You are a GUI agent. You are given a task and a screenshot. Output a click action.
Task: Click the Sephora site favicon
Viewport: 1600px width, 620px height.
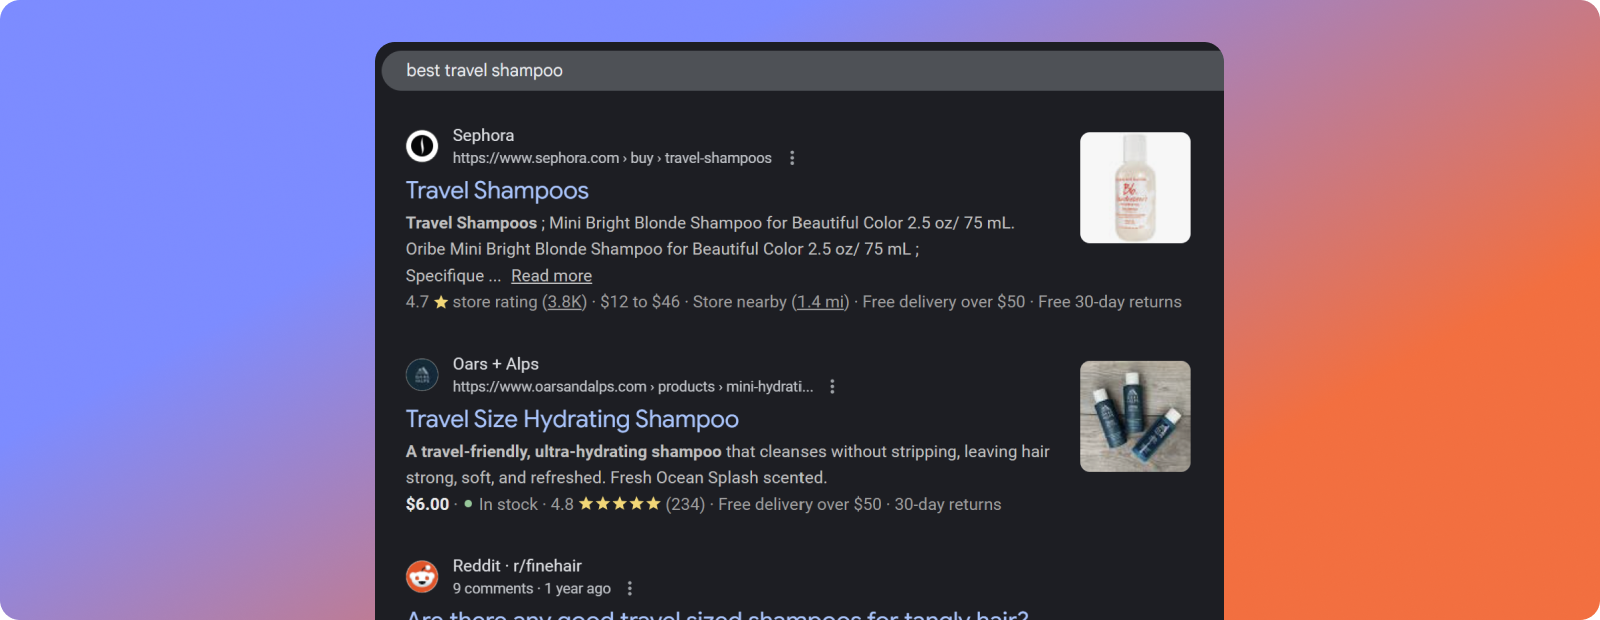tap(422, 146)
